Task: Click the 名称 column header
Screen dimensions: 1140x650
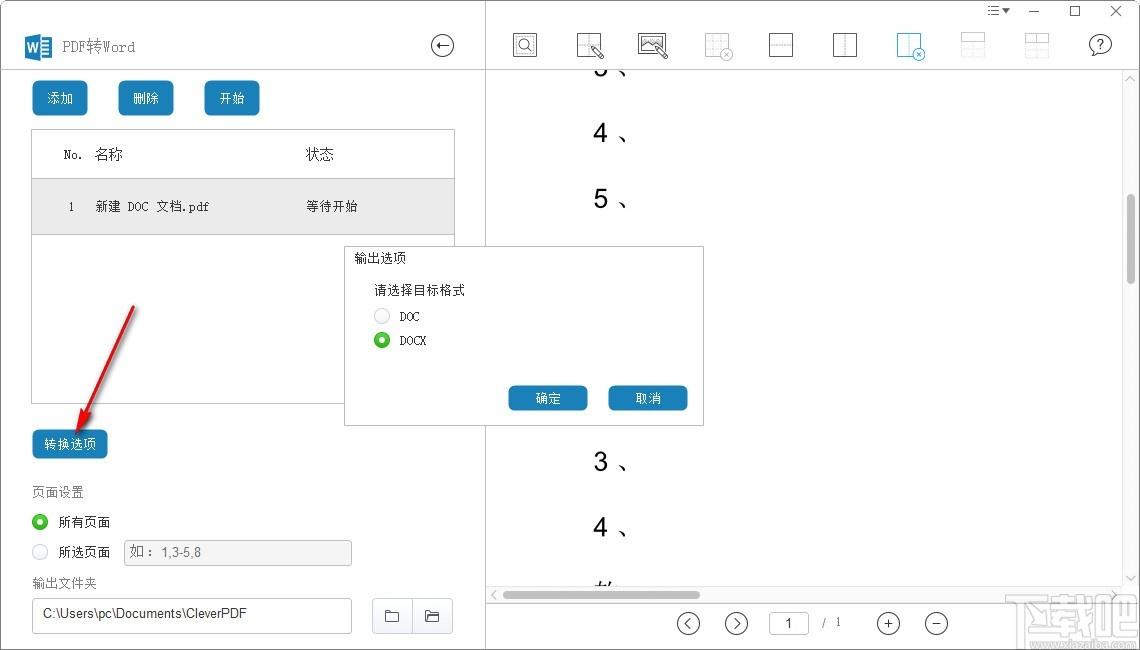Action: point(109,154)
